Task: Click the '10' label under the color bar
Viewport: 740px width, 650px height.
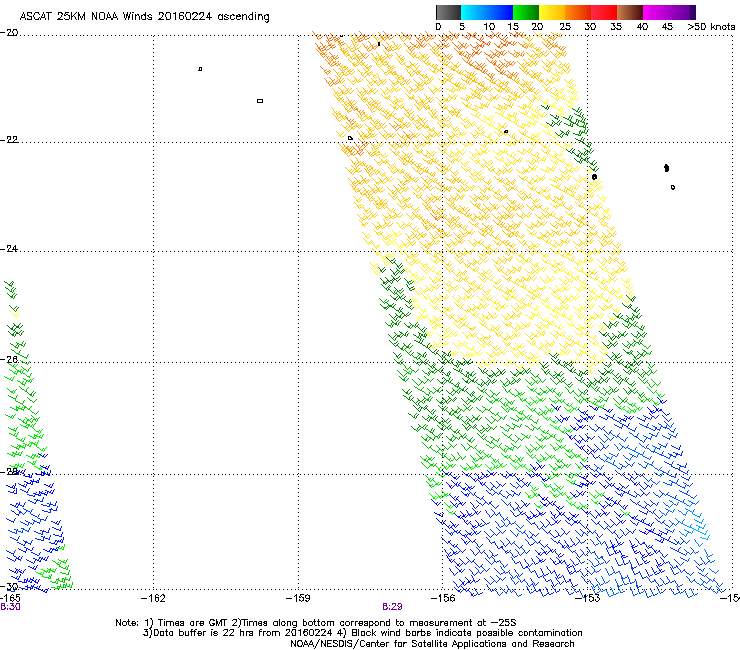Action: coord(489,27)
